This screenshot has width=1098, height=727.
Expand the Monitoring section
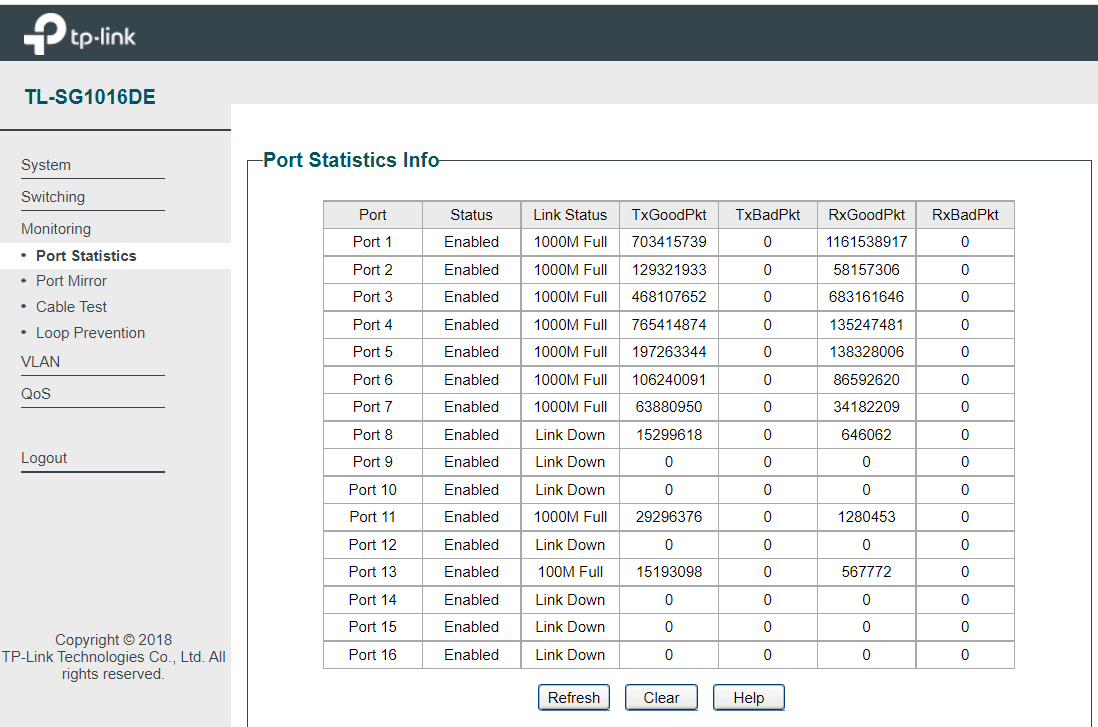[55, 228]
